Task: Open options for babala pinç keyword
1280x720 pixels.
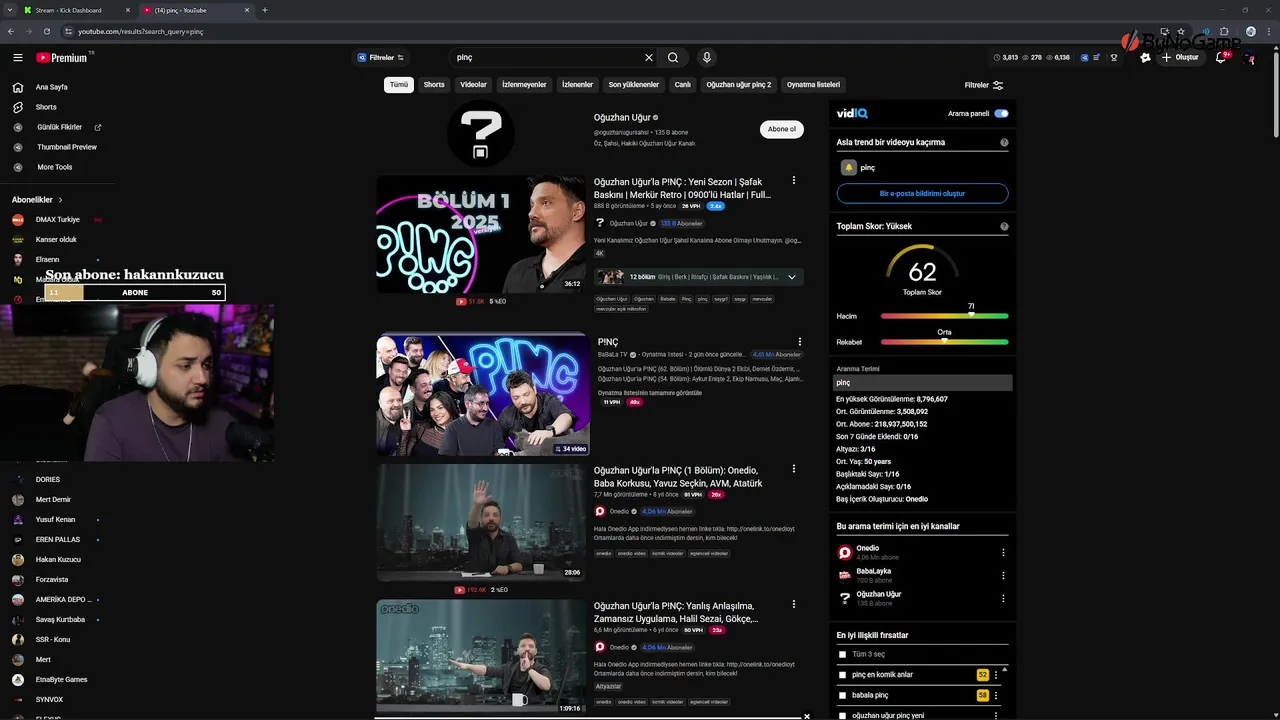Action: click(996, 695)
